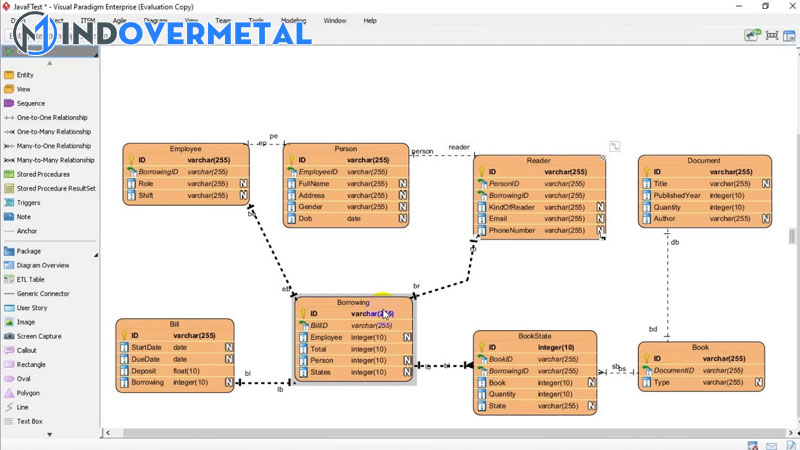Image resolution: width=800 pixels, height=450 pixels.
Task: Select the Polygon shape tool
Action: (29, 393)
